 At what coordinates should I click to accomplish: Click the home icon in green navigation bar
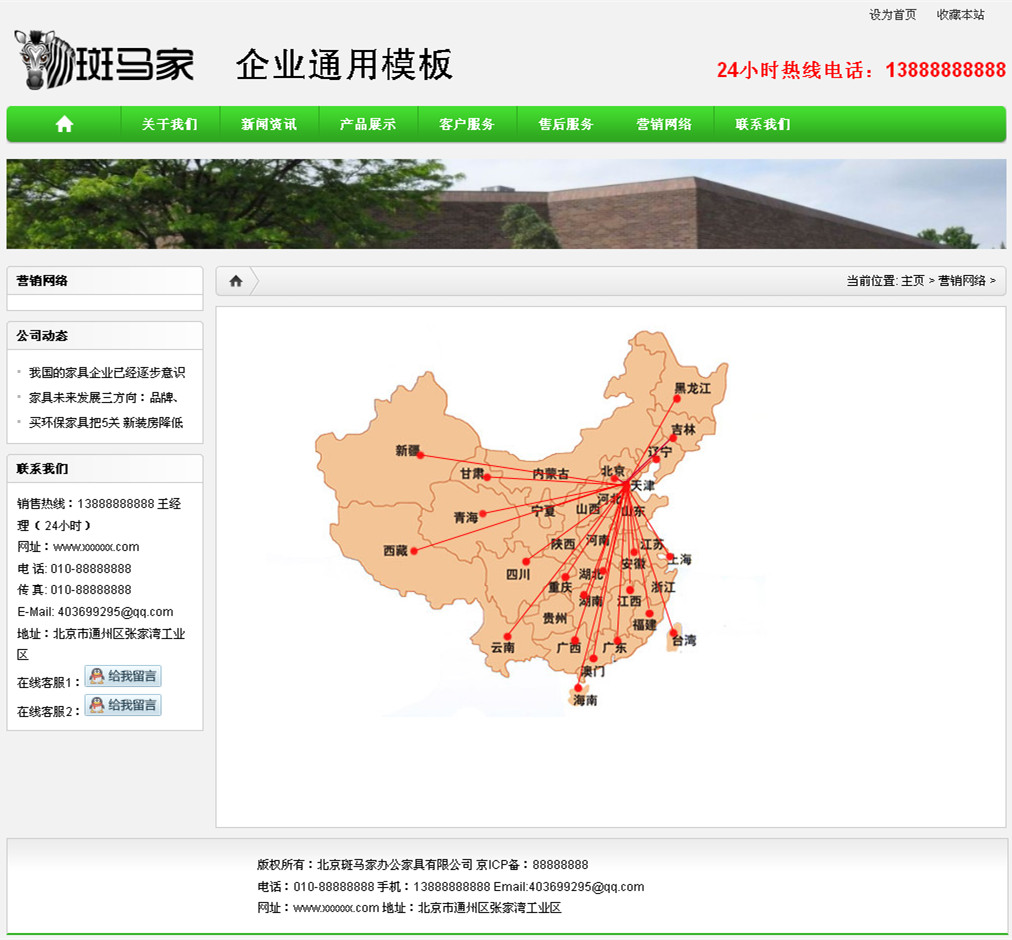tap(65, 124)
